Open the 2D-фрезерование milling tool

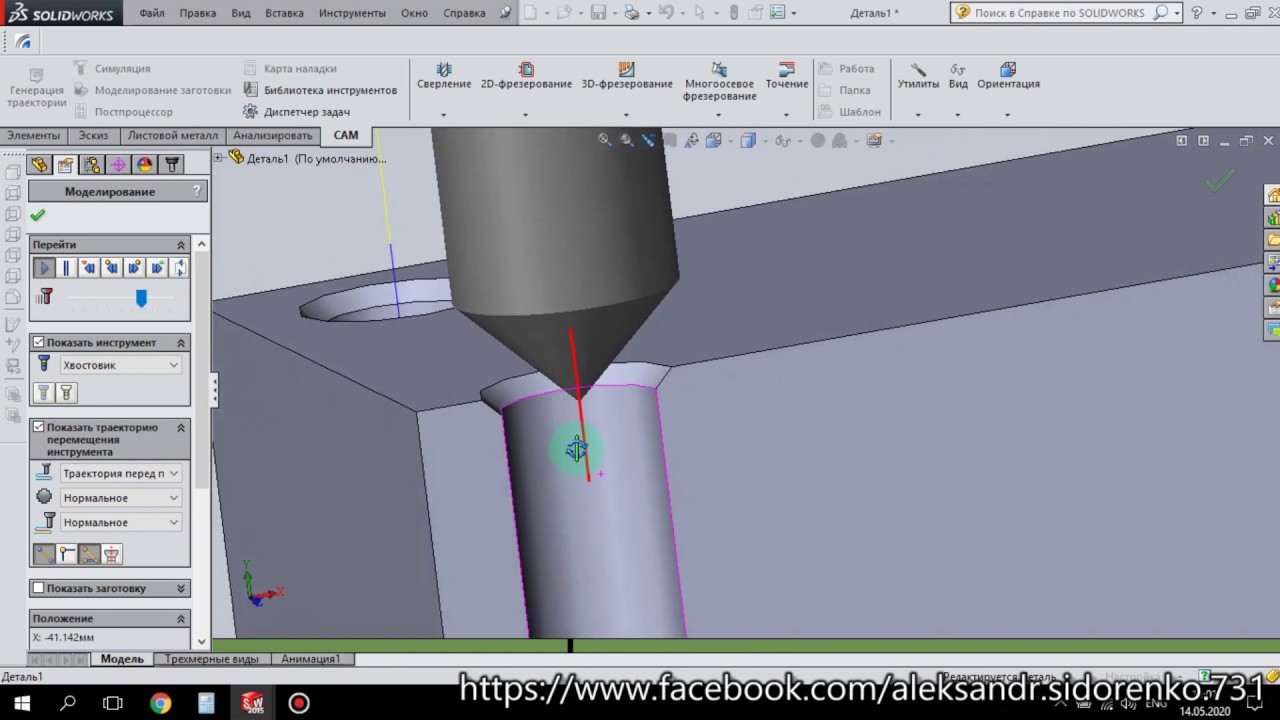click(x=526, y=76)
